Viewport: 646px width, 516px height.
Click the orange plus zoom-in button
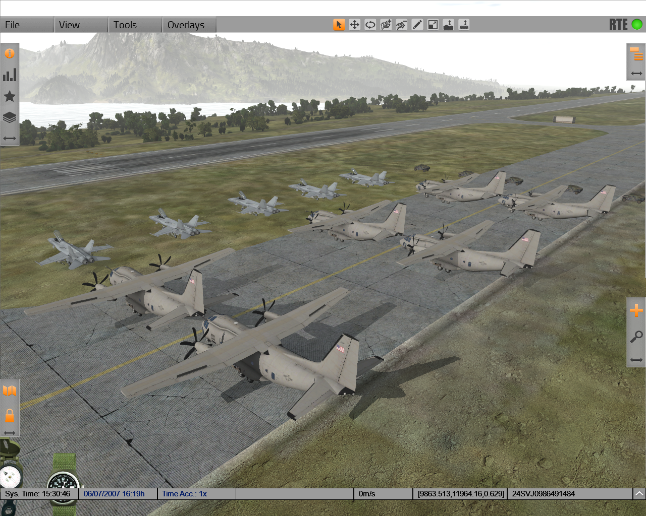pos(636,311)
